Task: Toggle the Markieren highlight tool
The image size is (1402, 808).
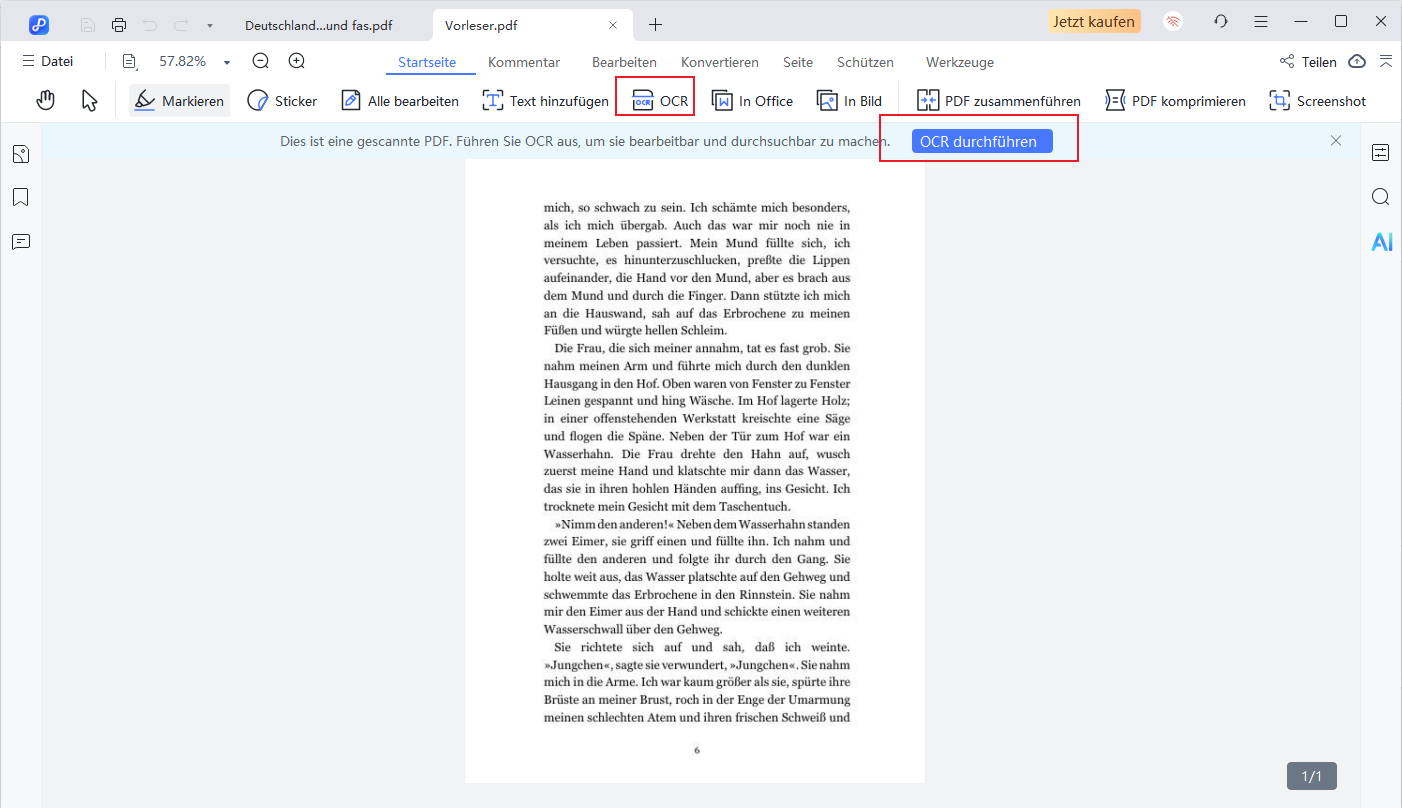Action: pos(180,100)
